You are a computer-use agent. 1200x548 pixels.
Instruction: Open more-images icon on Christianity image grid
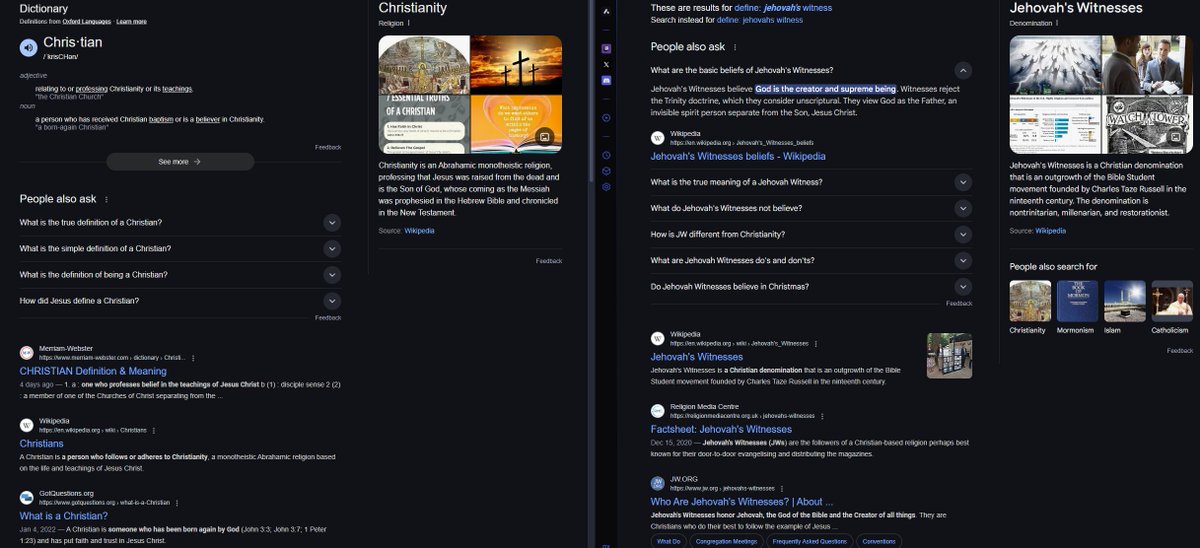pos(545,136)
